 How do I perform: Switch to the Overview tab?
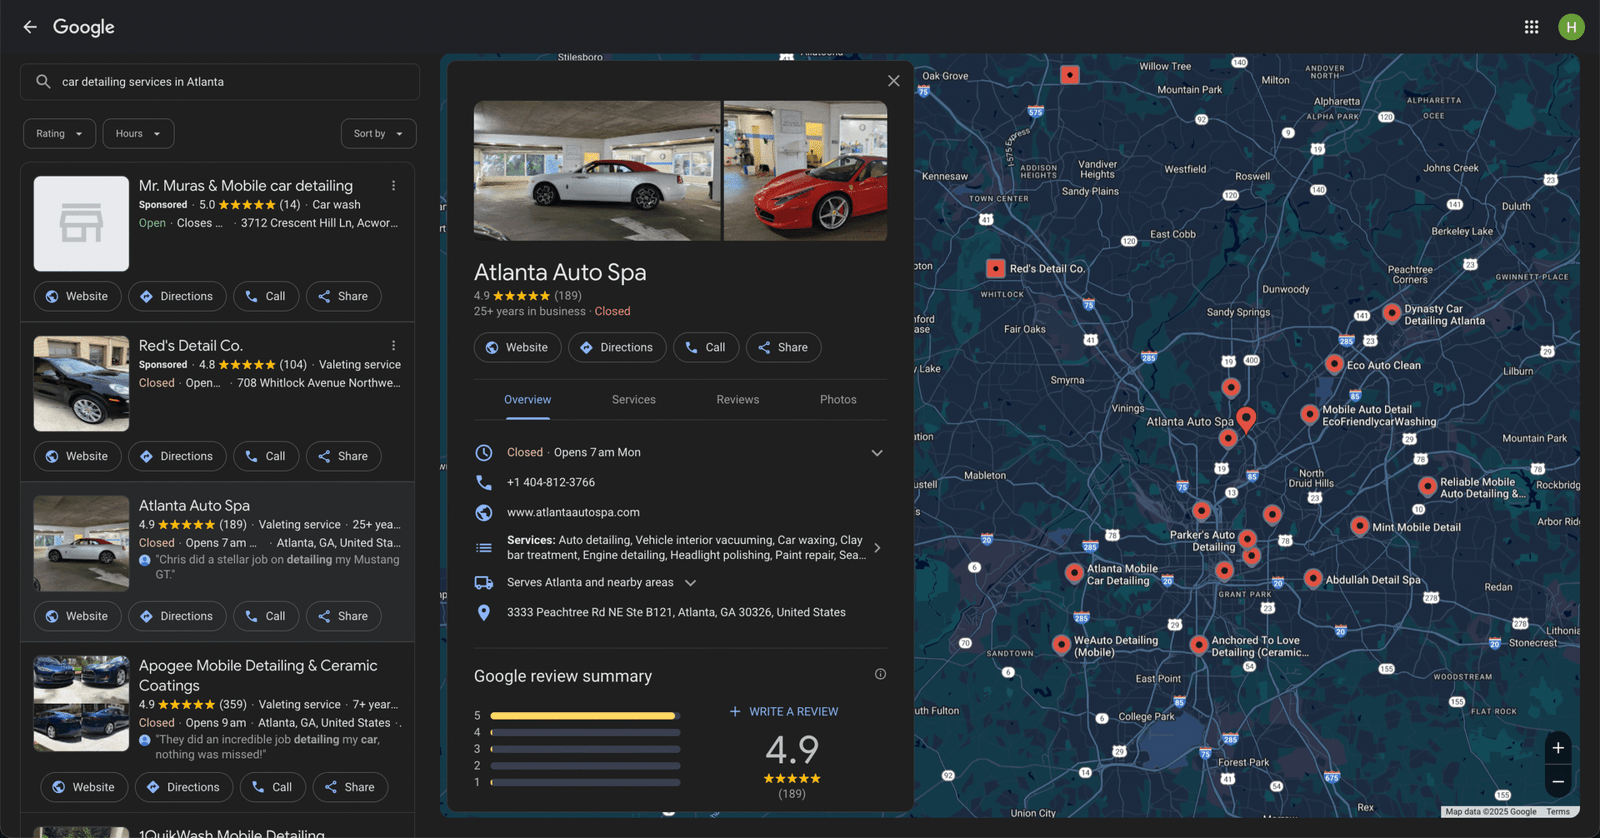pos(527,399)
